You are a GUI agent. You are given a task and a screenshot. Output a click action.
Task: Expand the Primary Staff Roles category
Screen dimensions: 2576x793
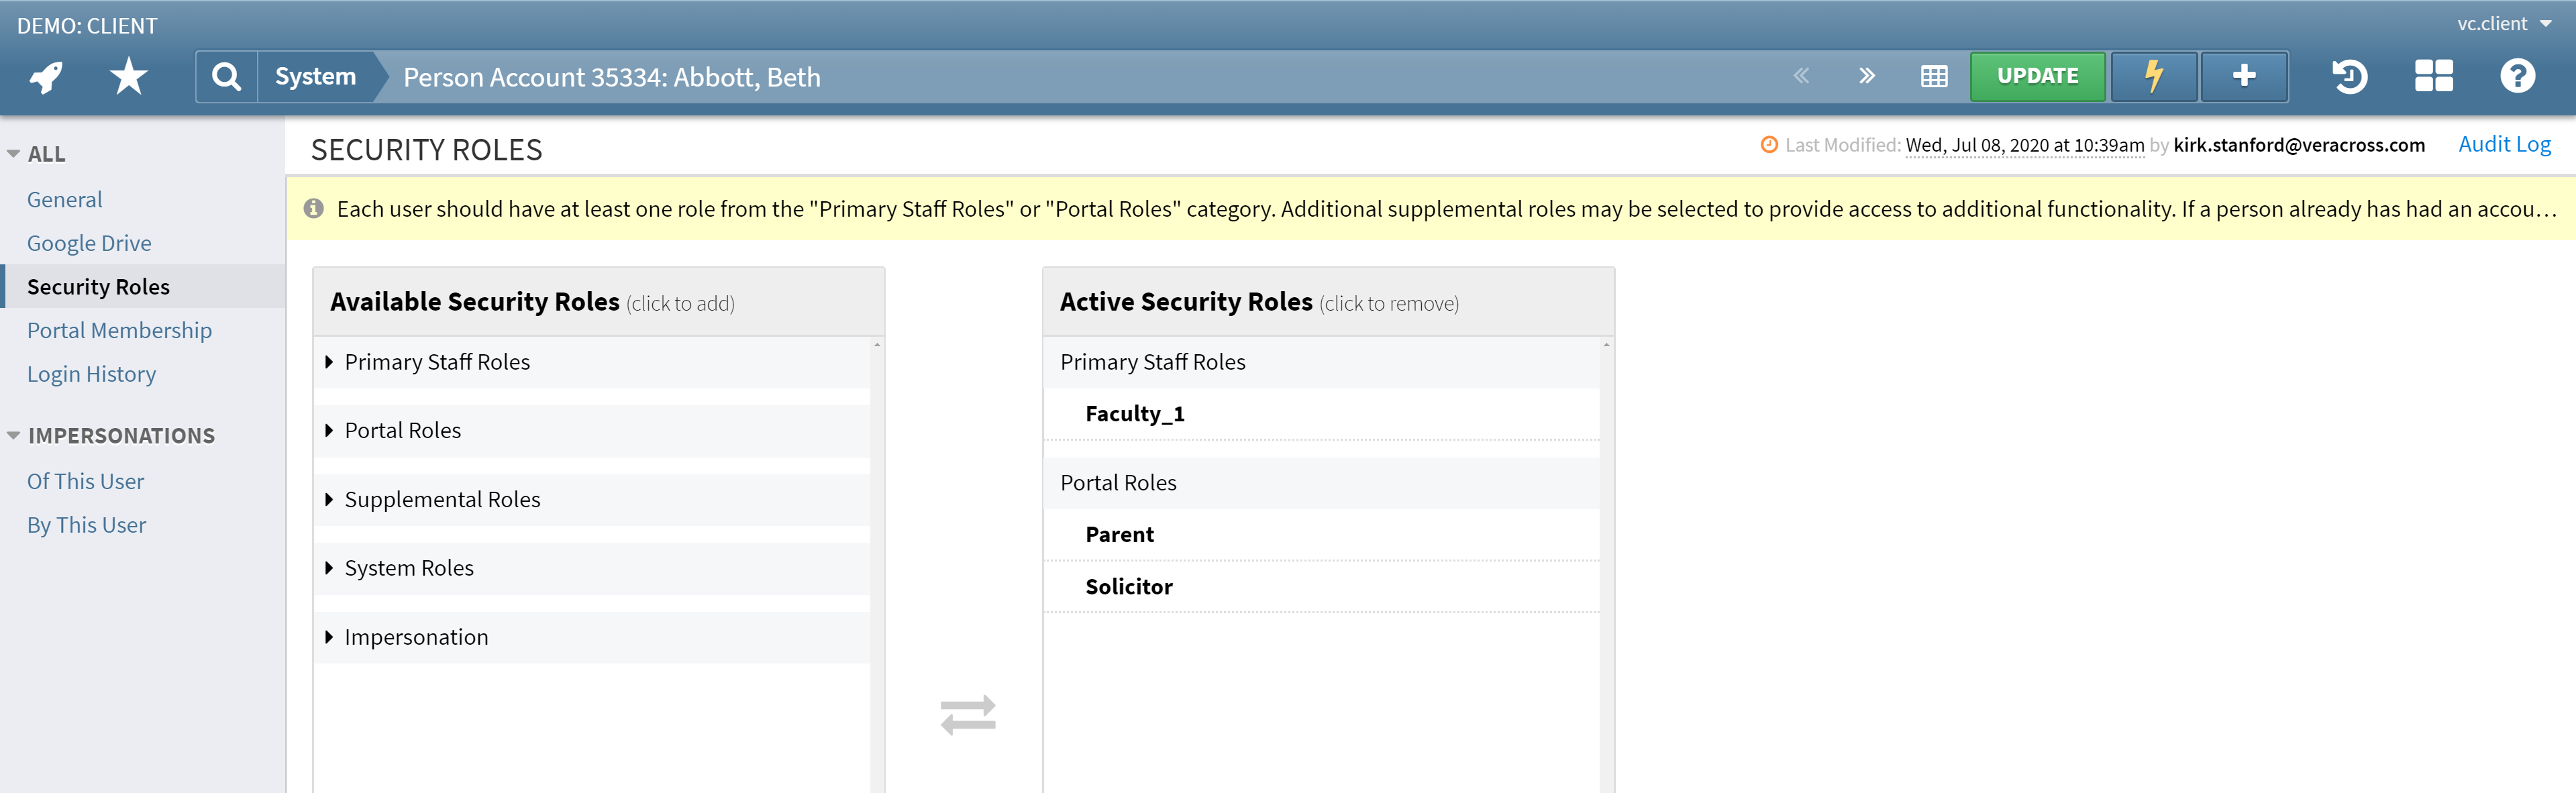point(437,362)
